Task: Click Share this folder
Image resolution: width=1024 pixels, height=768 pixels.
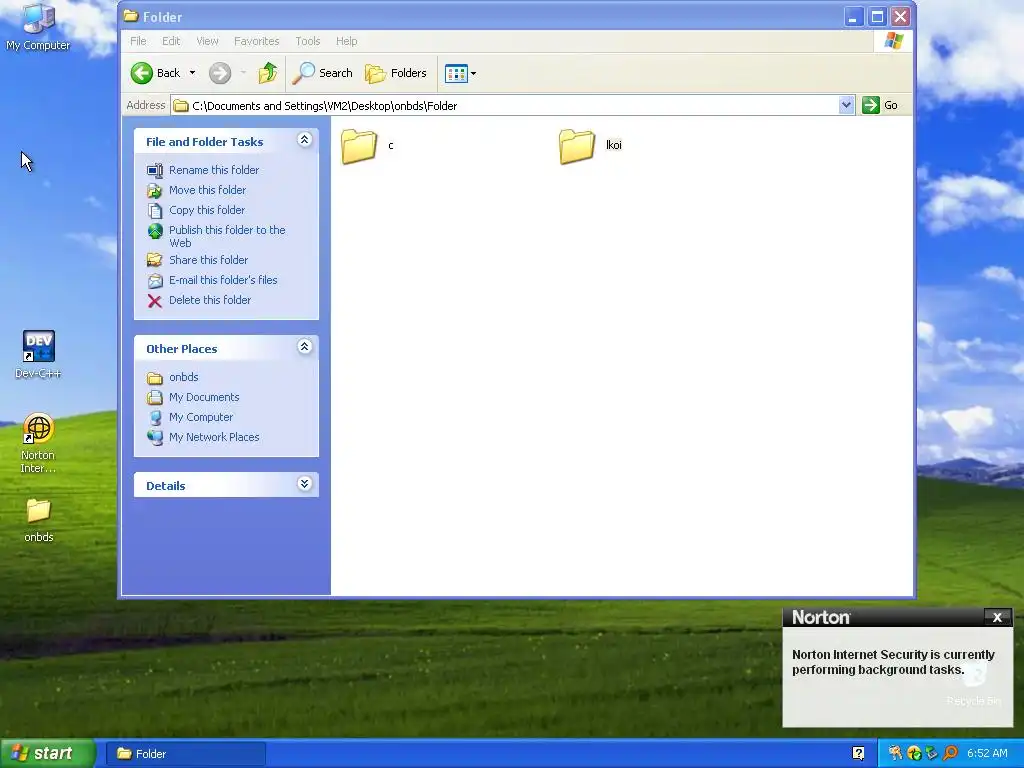Action: pyautogui.click(x=208, y=260)
